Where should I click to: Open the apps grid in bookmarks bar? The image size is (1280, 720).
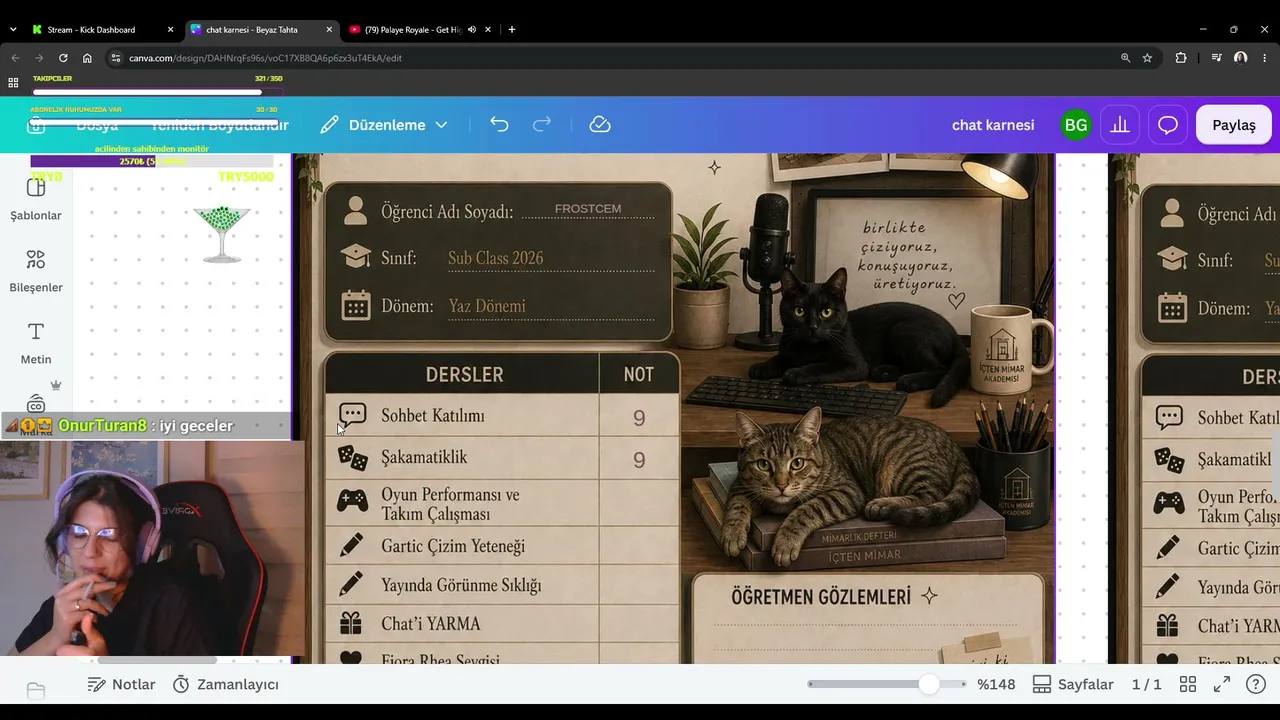coord(13,82)
